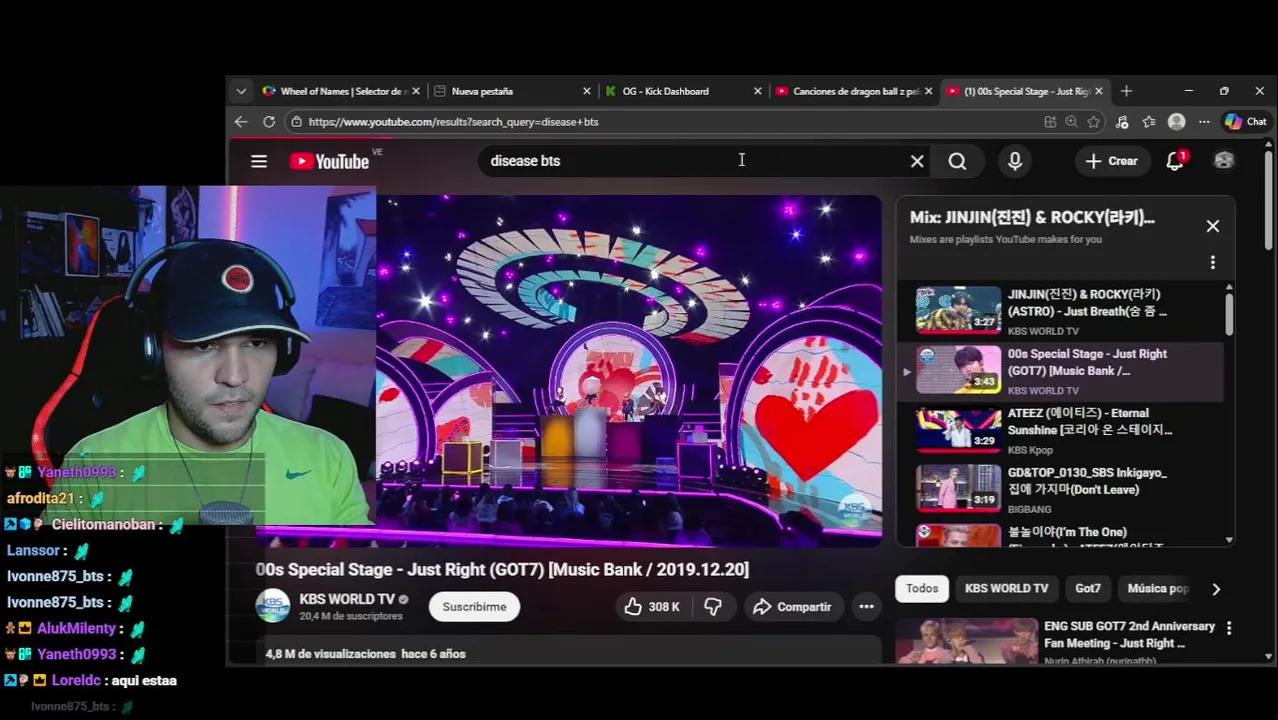Open options for ENG SUB GOT7 video
Screen dimensions: 1278x720
[1229, 629]
